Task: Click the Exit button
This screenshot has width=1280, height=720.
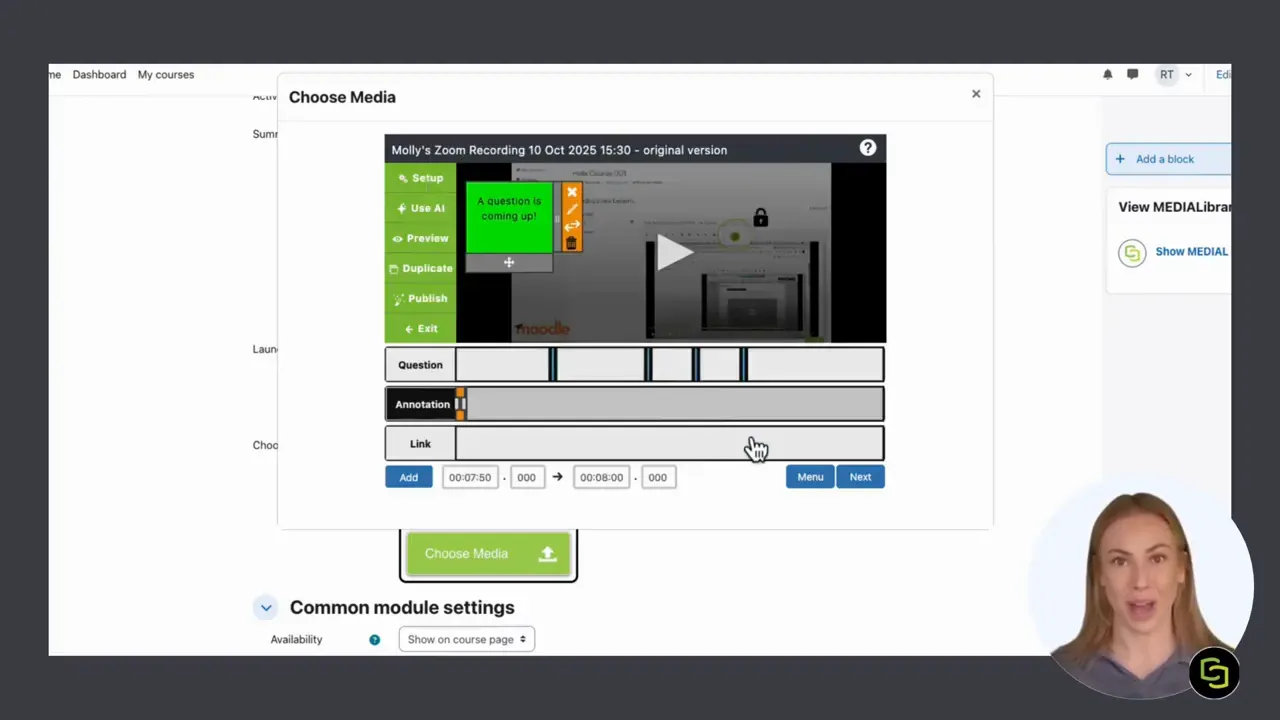Action: point(420,328)
